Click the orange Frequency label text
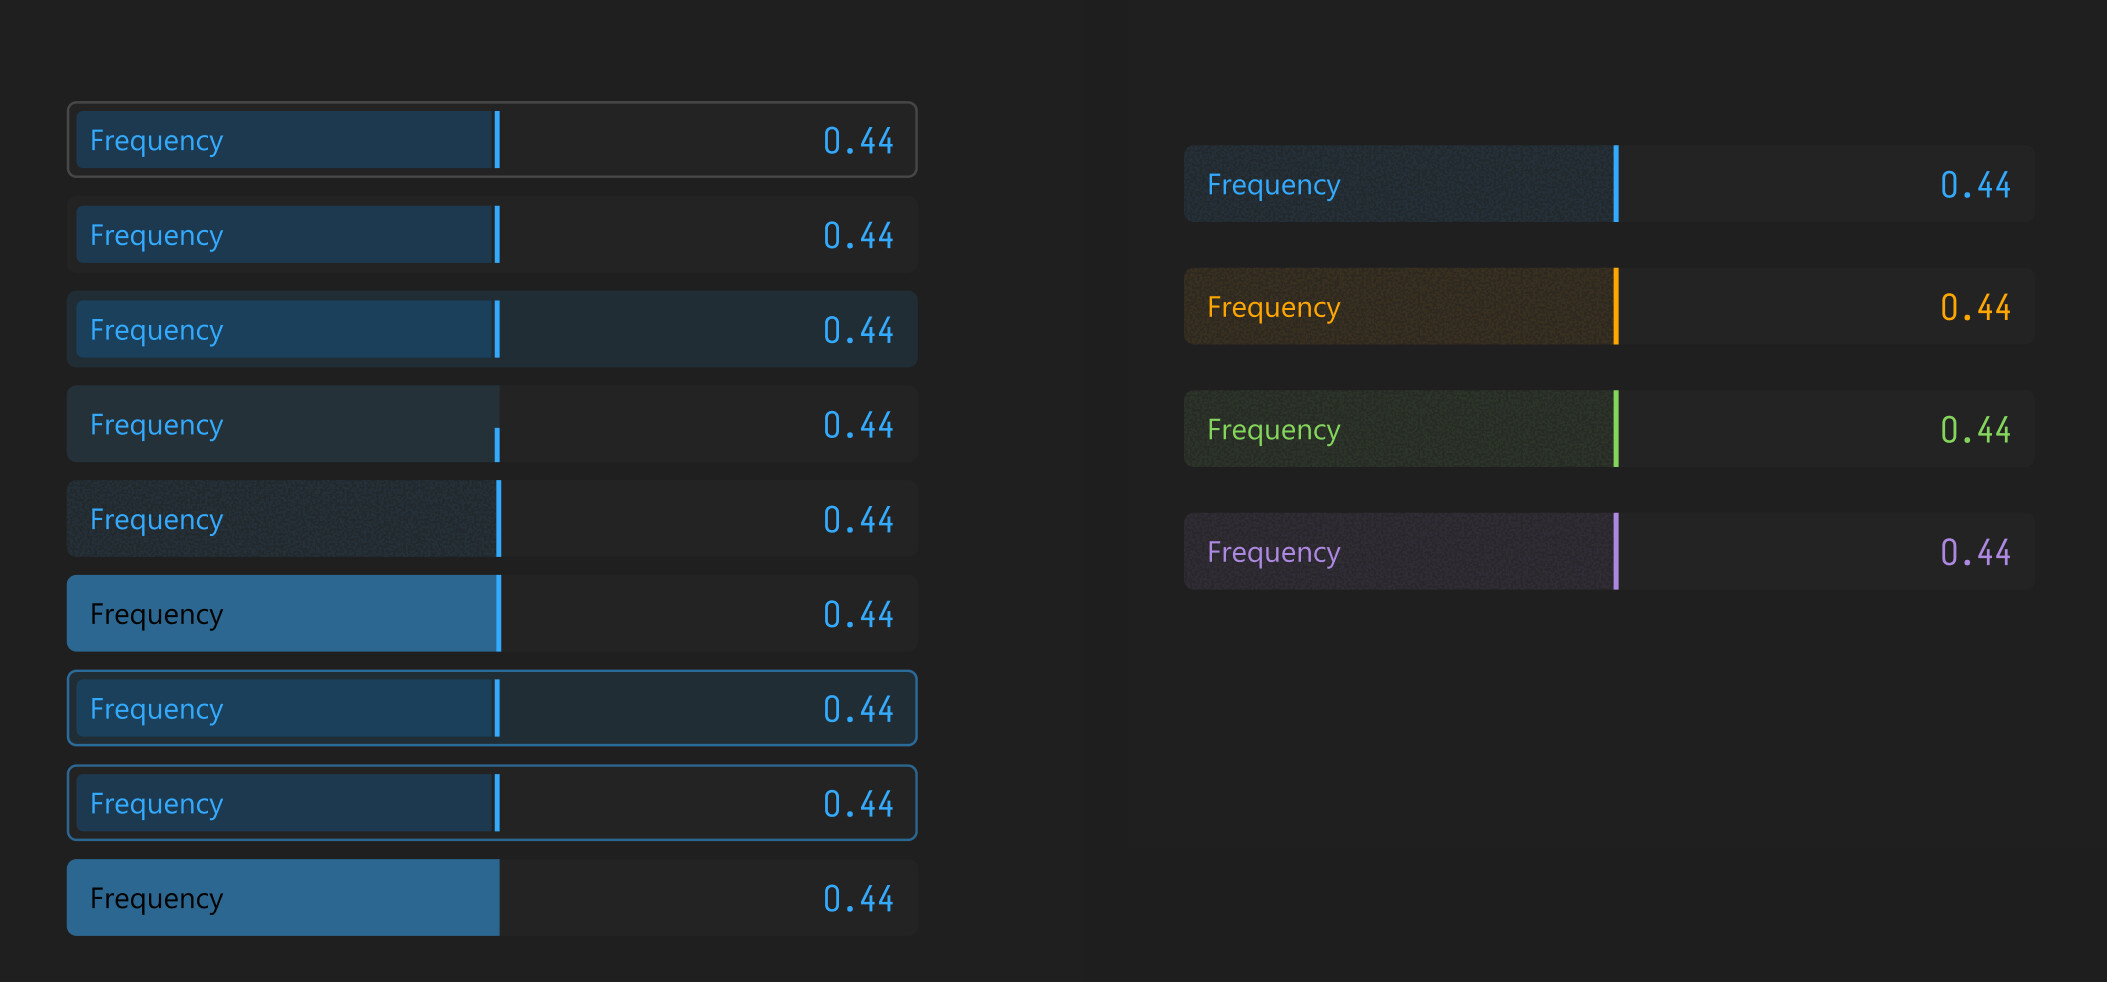The image size is (2107, 982). [1273, 307]
